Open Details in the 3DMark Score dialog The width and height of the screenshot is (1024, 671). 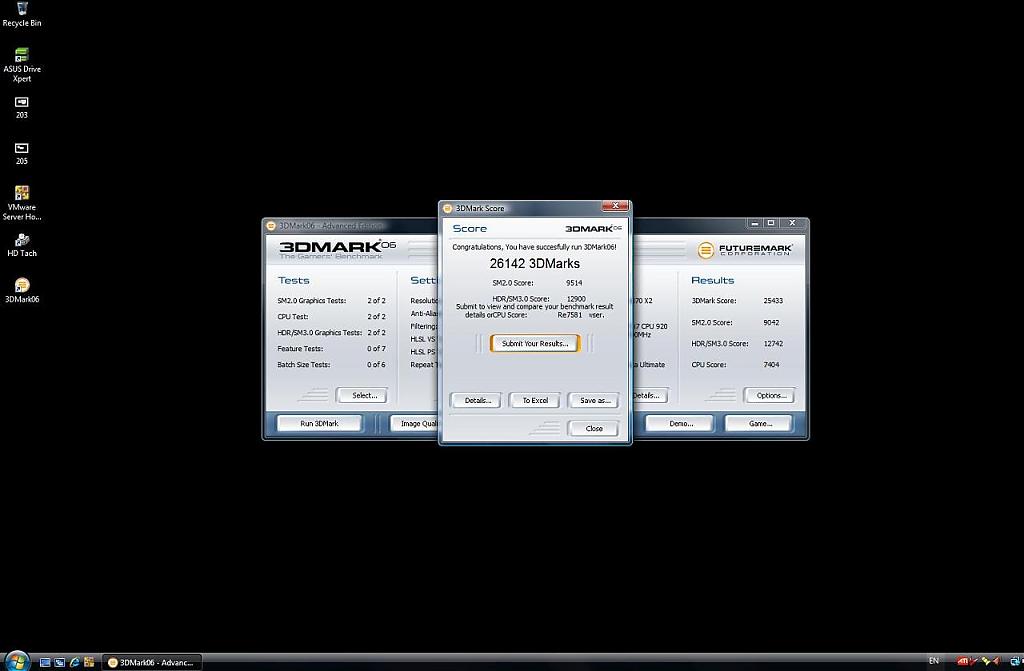tap(477, 401)
